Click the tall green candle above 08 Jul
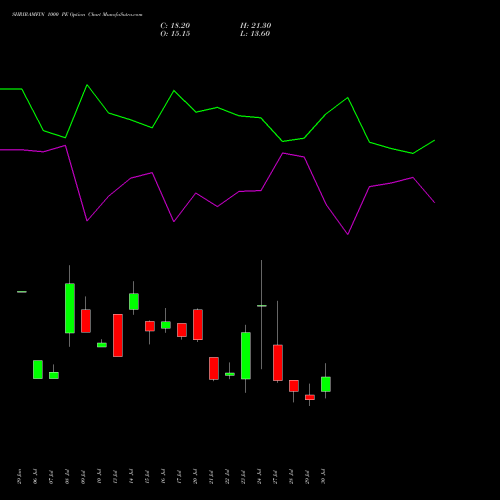Viewport: 500px width, 500px height. click(x=70, y=308)
